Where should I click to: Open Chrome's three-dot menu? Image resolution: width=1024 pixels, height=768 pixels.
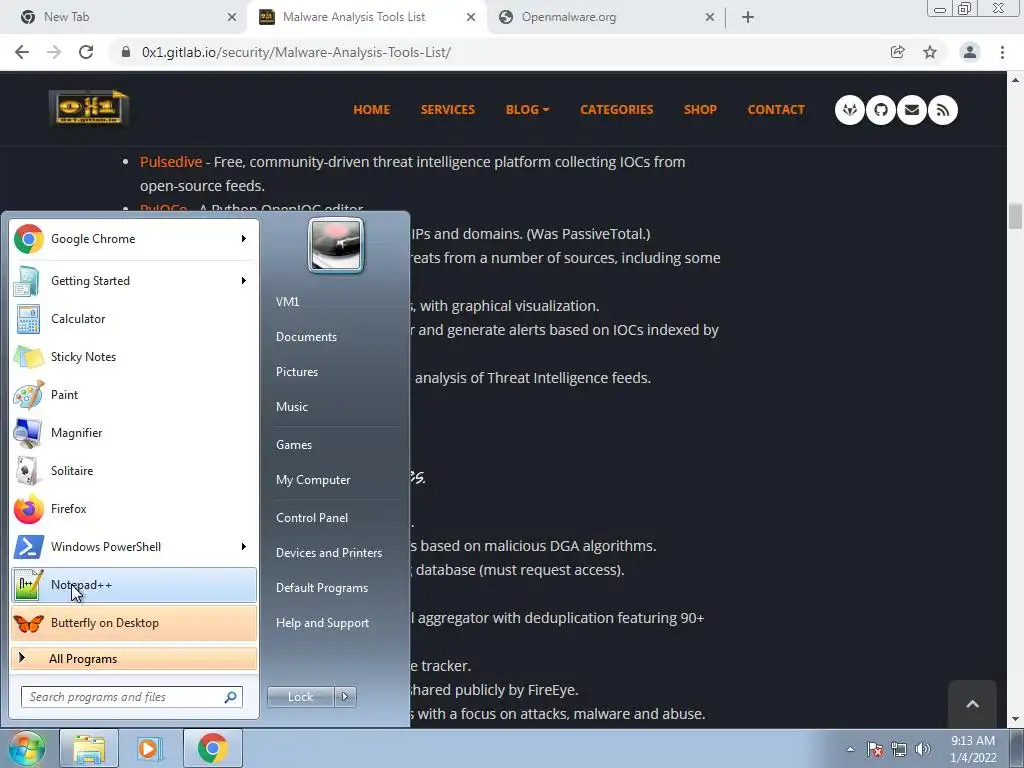[1002, 52]
